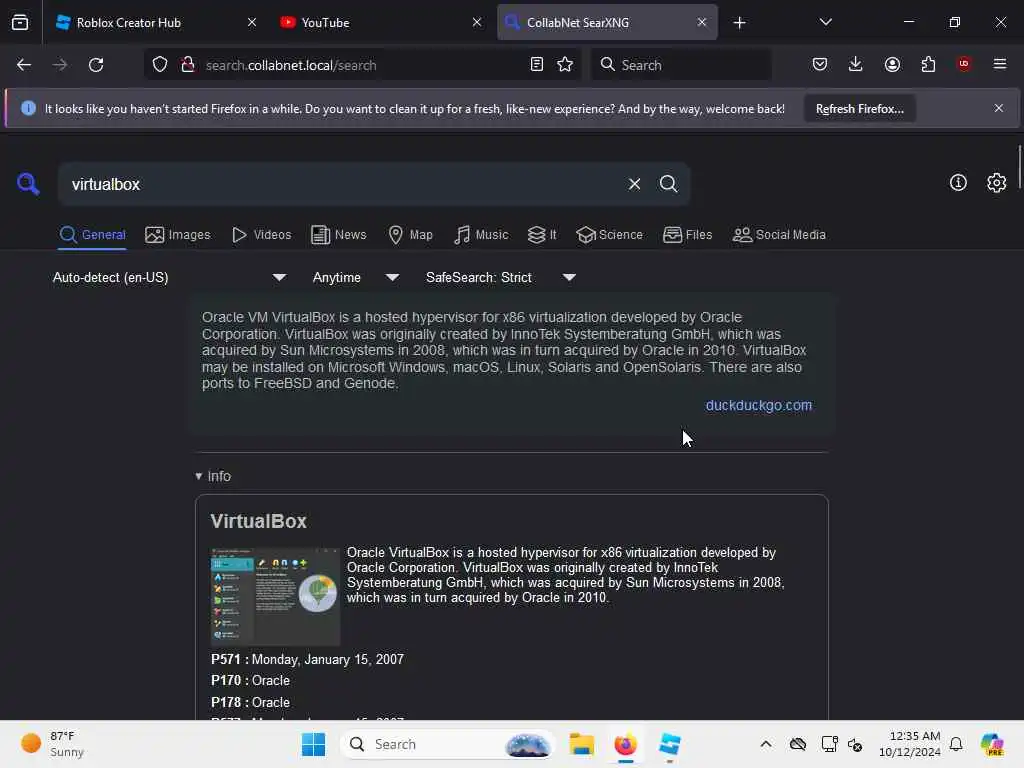The image size is (1024, 768).
Task: Click the VirtualBox infobox heading
Action: click(259, 521)
